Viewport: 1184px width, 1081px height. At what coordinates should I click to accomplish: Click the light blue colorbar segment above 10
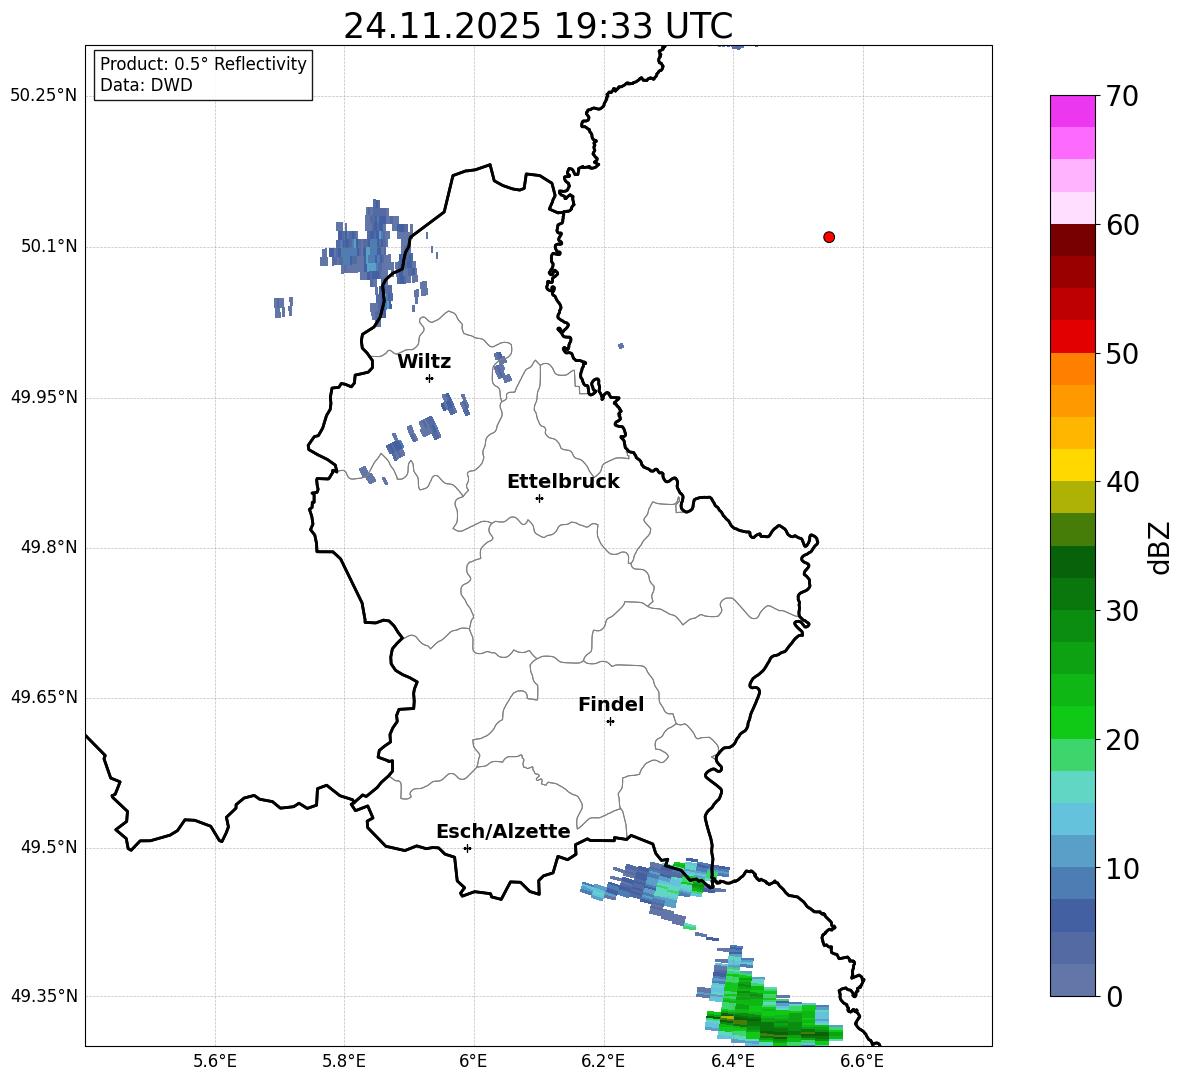click(x=1072, y=851)
